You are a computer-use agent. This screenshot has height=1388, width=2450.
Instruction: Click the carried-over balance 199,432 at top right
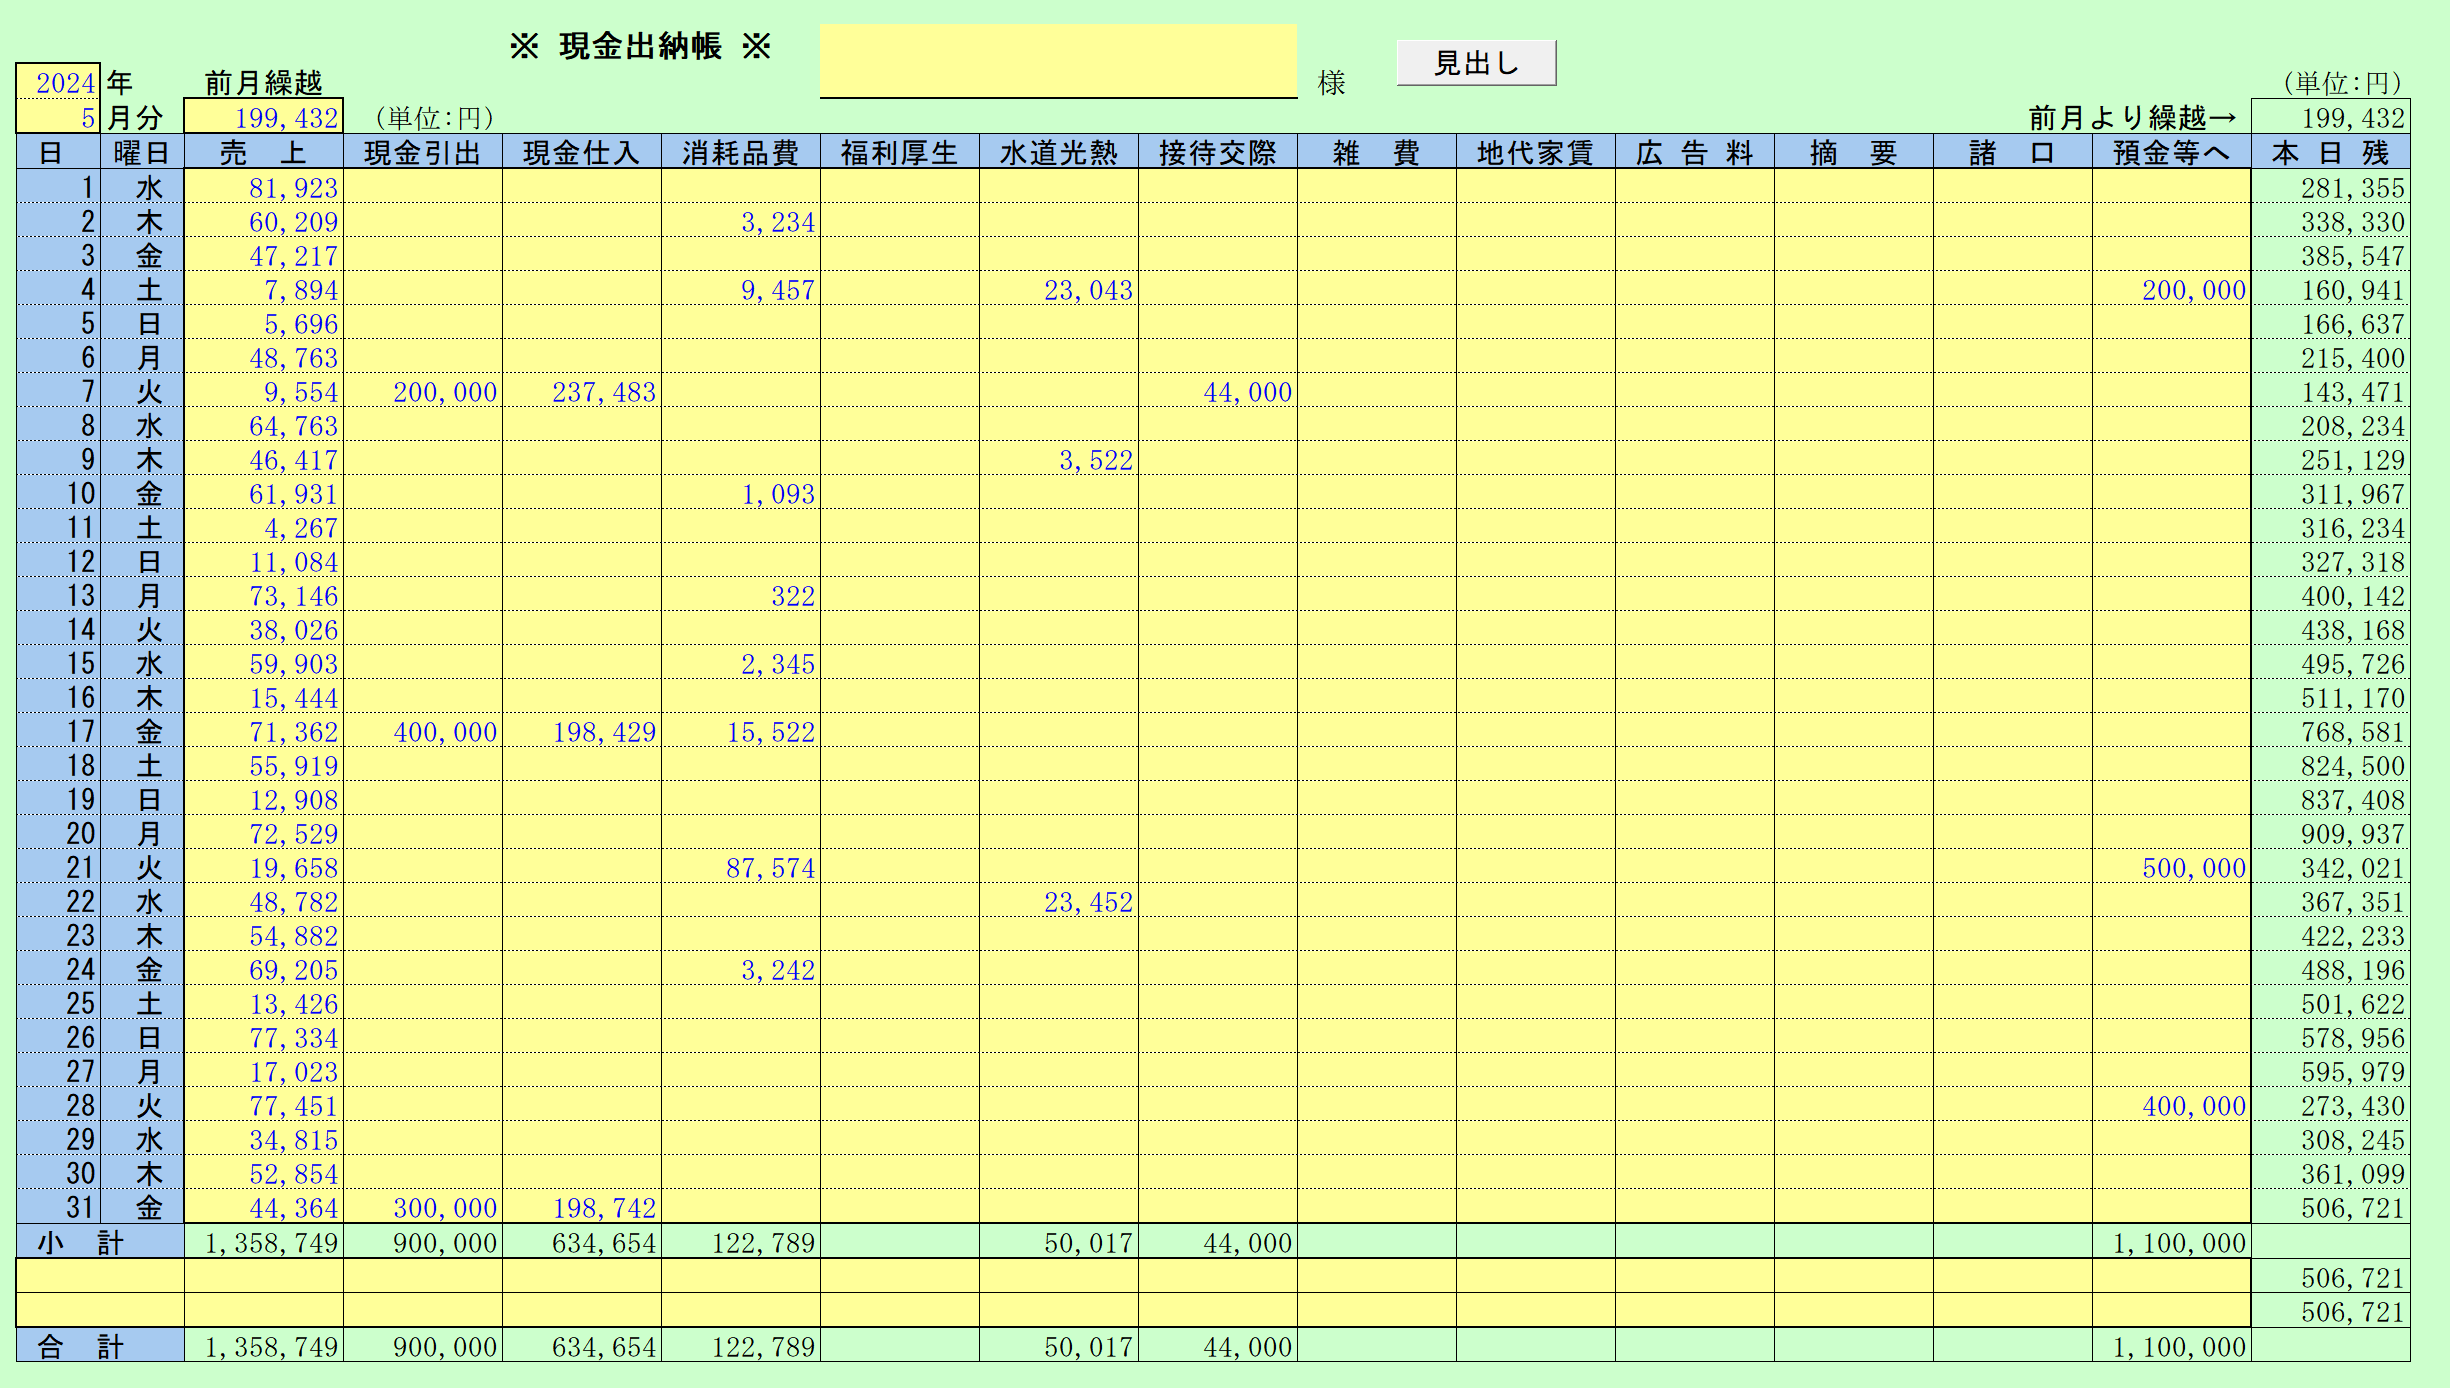pos(2331,116)
